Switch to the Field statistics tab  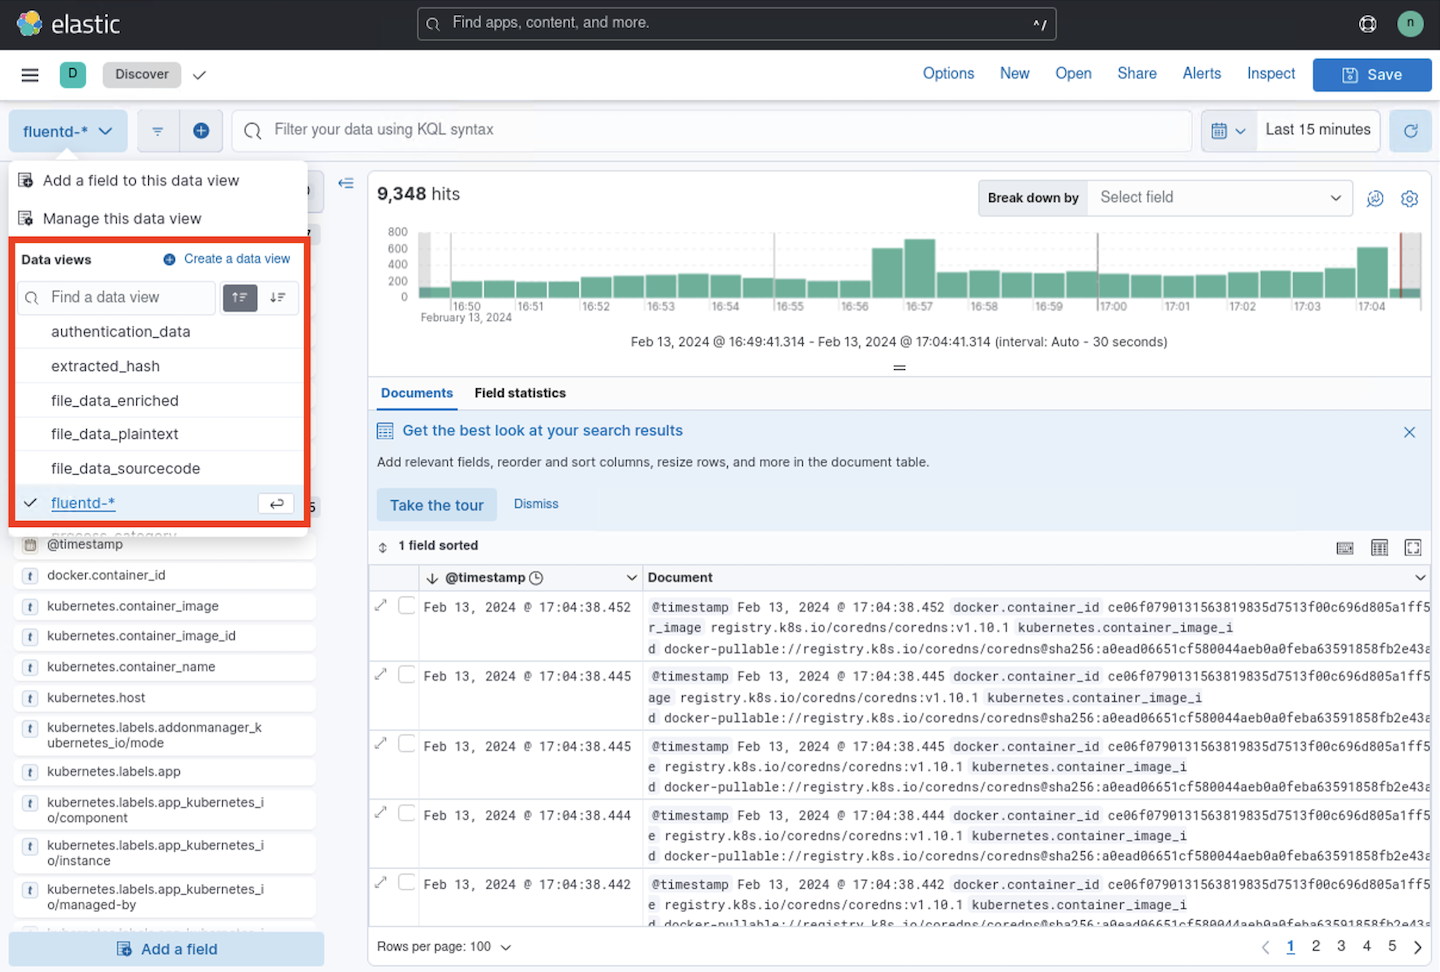520,393
